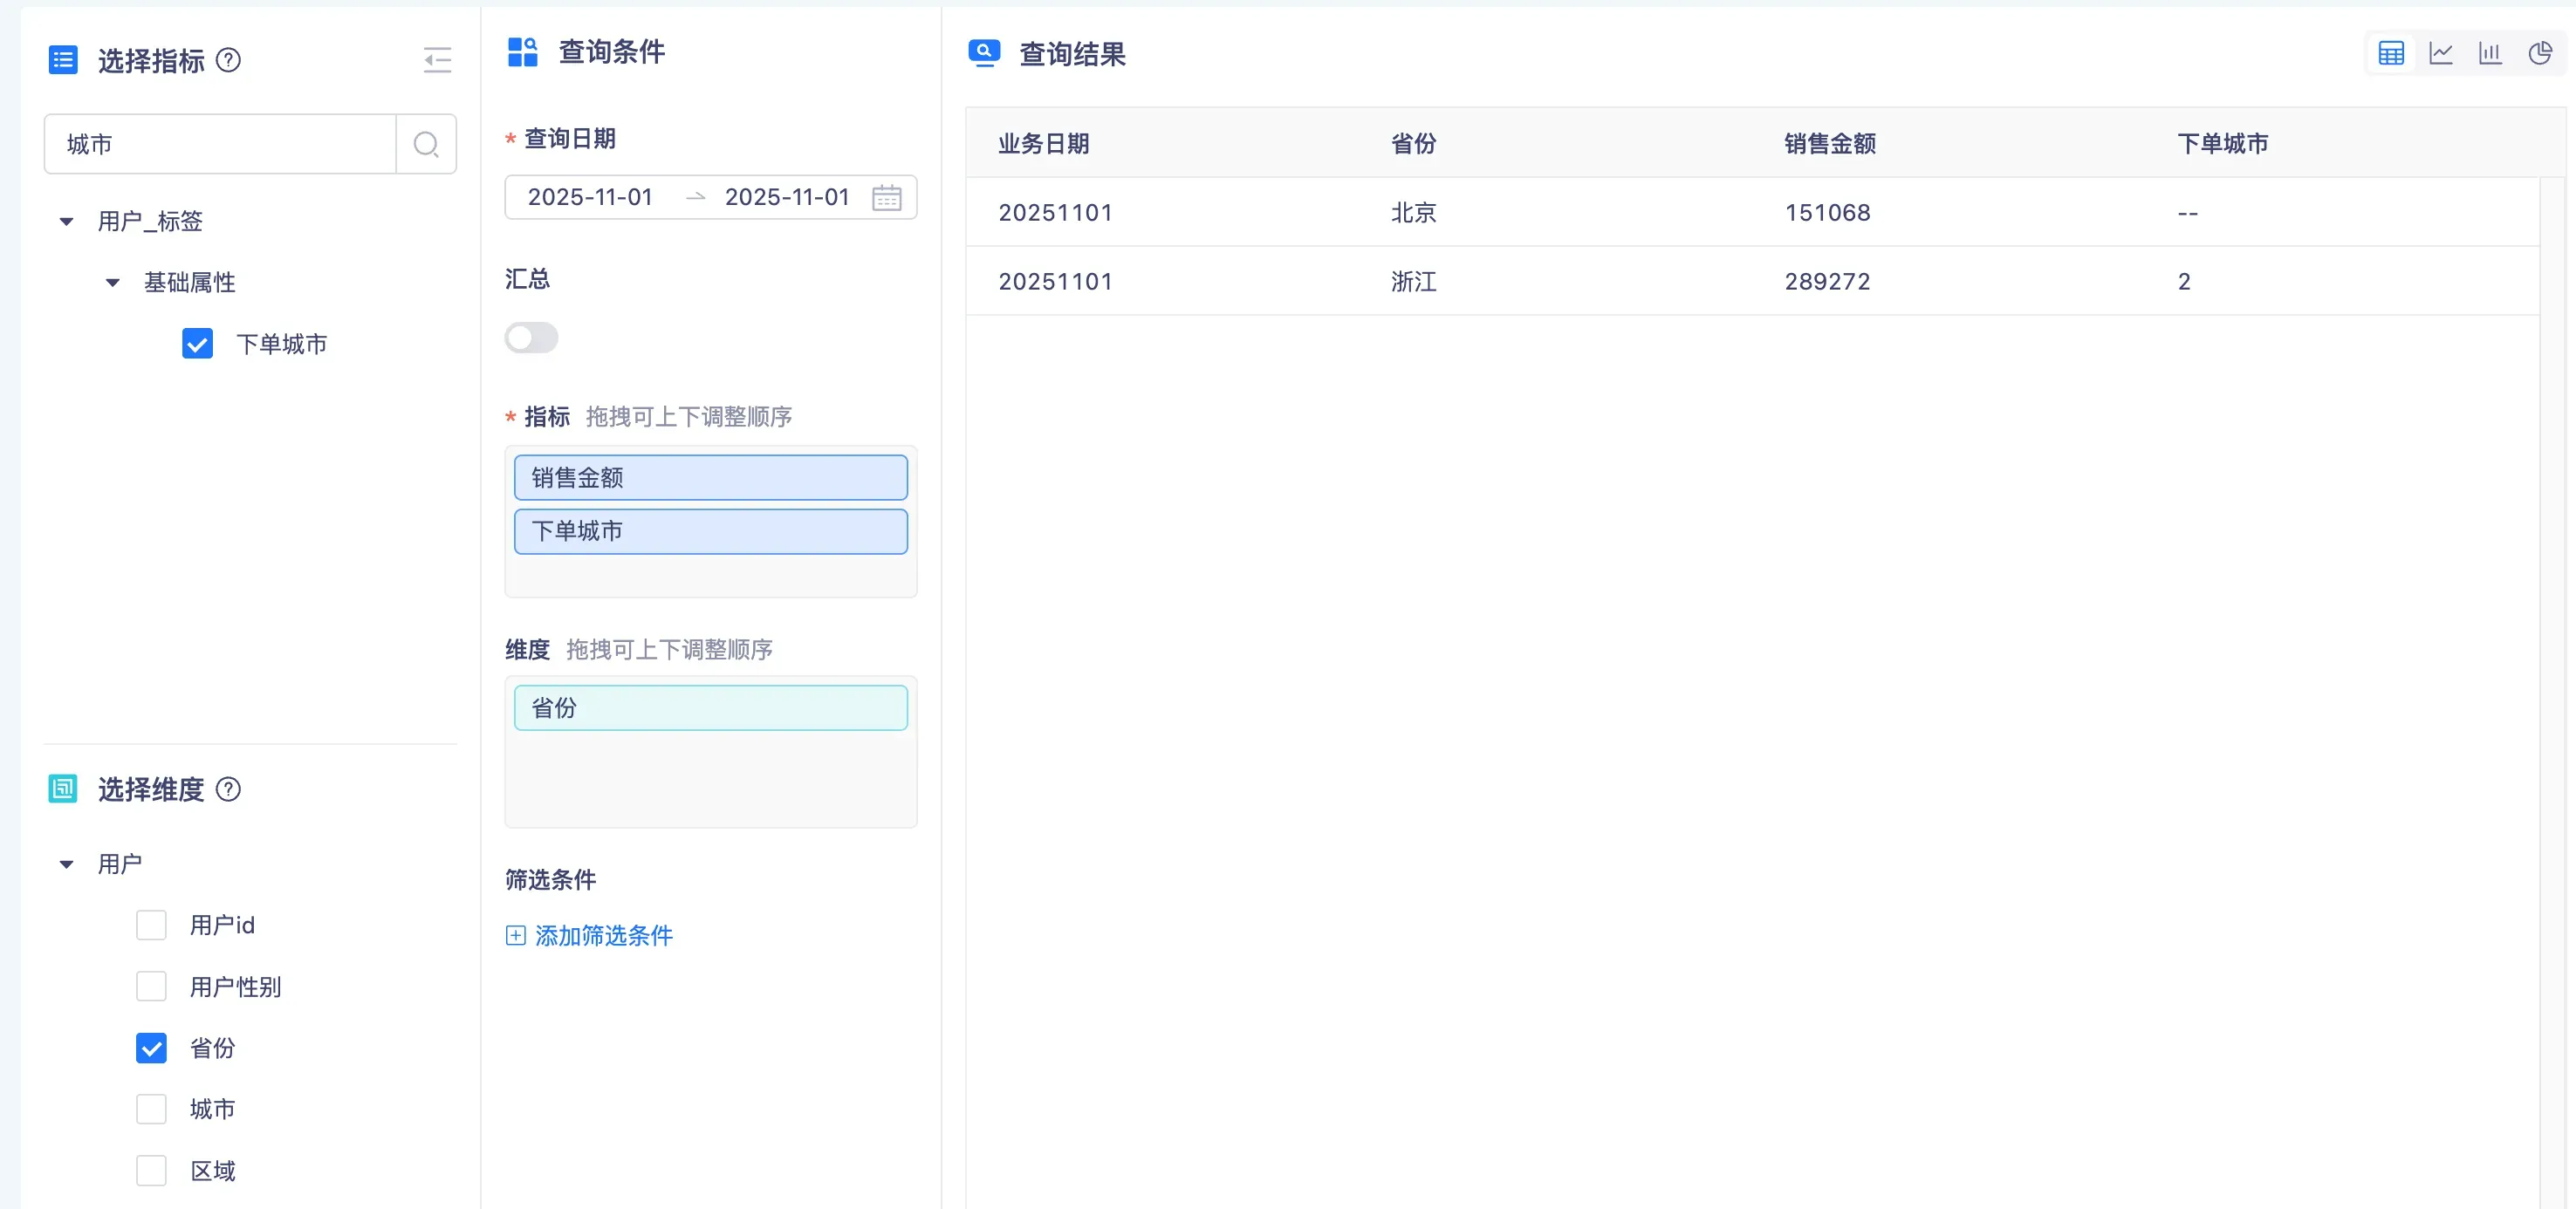Open calendar icon in date range
This screenshot has width=2576, height=1209.
point(886,198)
